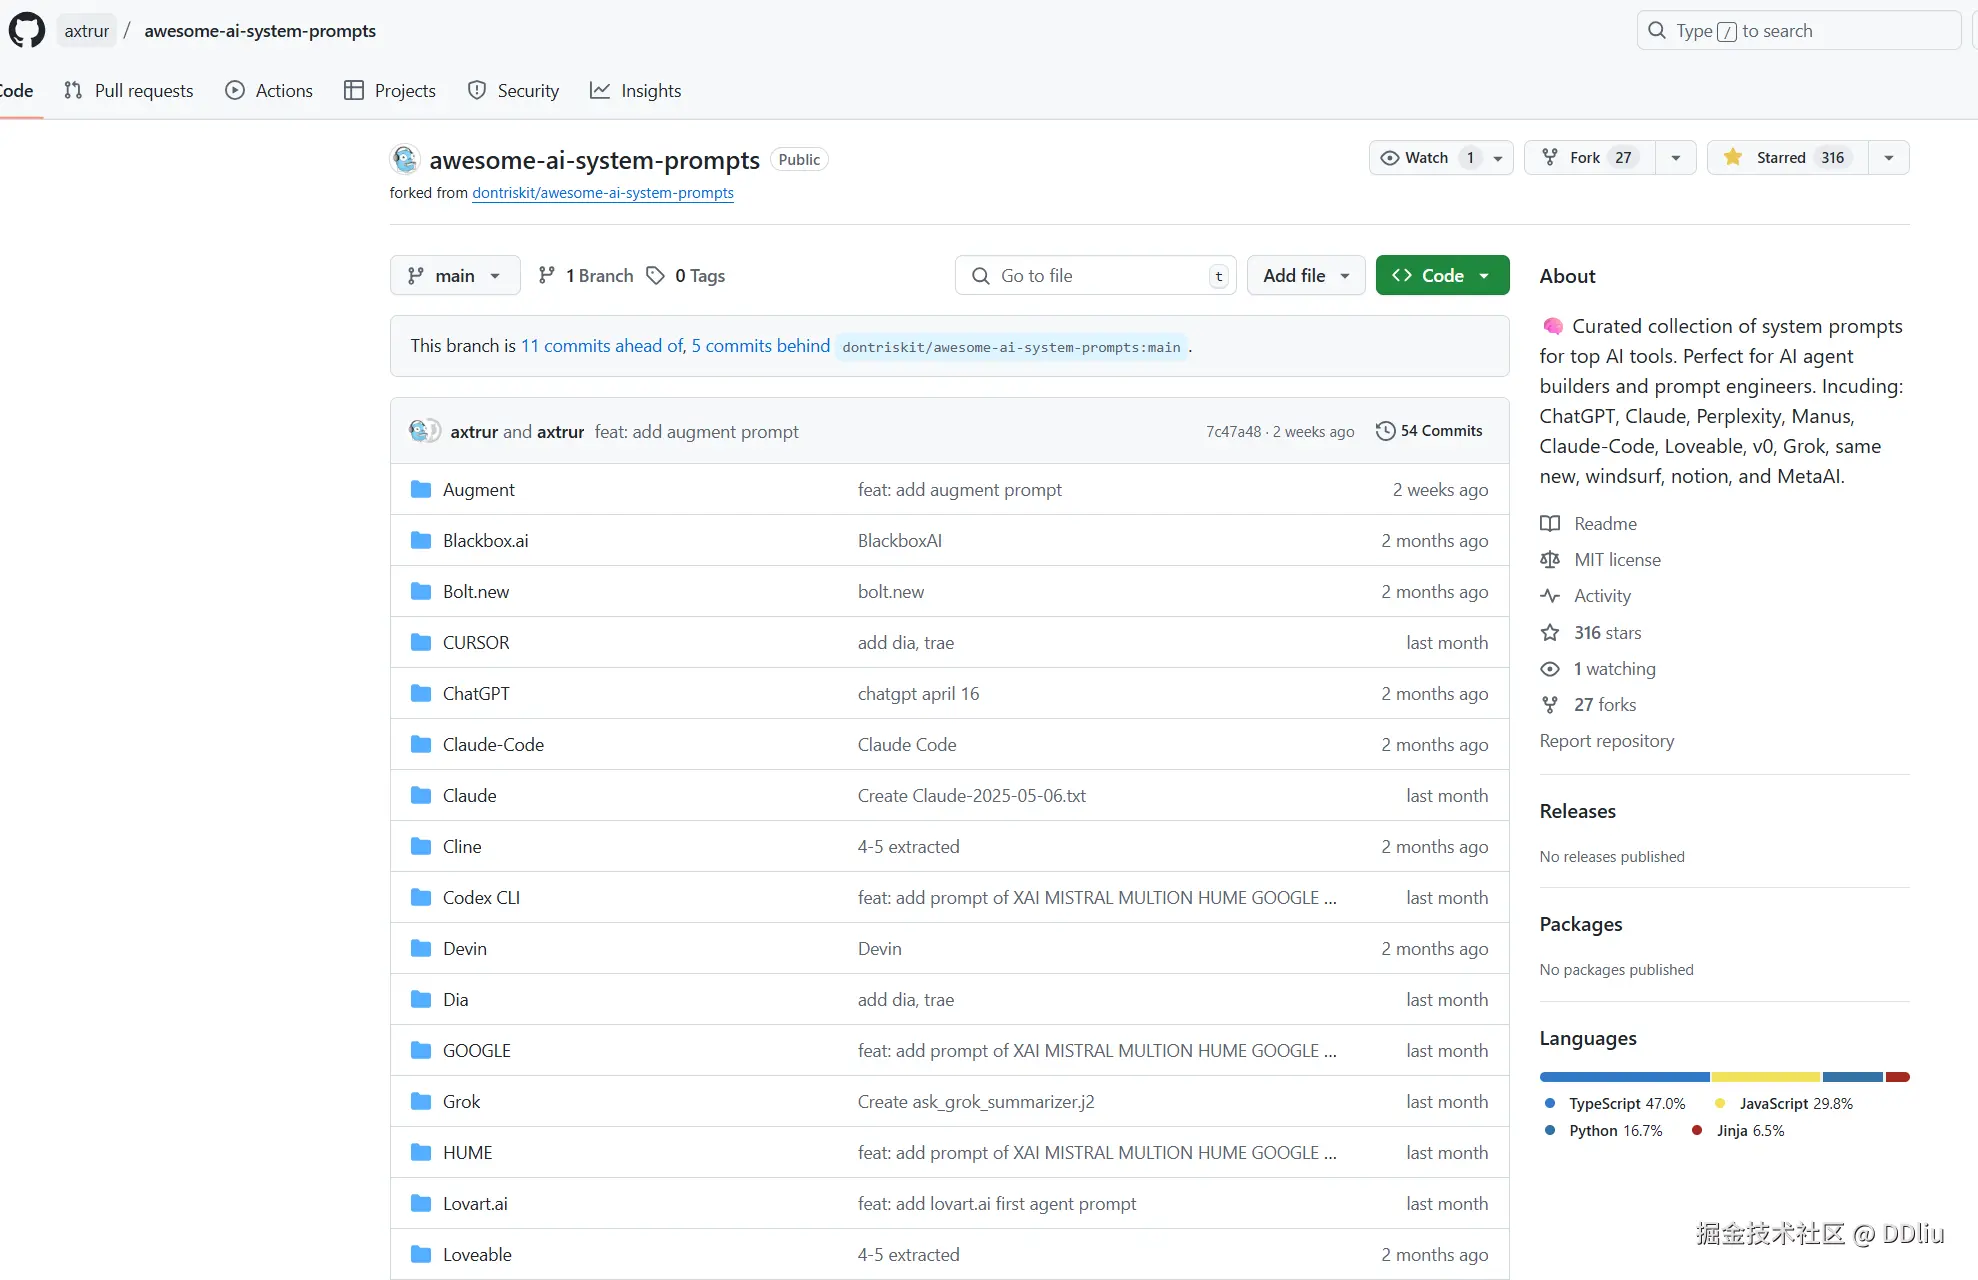Click the Readme book icon
Screen dimensions: 1978x1280
[x=1550, y=524]
